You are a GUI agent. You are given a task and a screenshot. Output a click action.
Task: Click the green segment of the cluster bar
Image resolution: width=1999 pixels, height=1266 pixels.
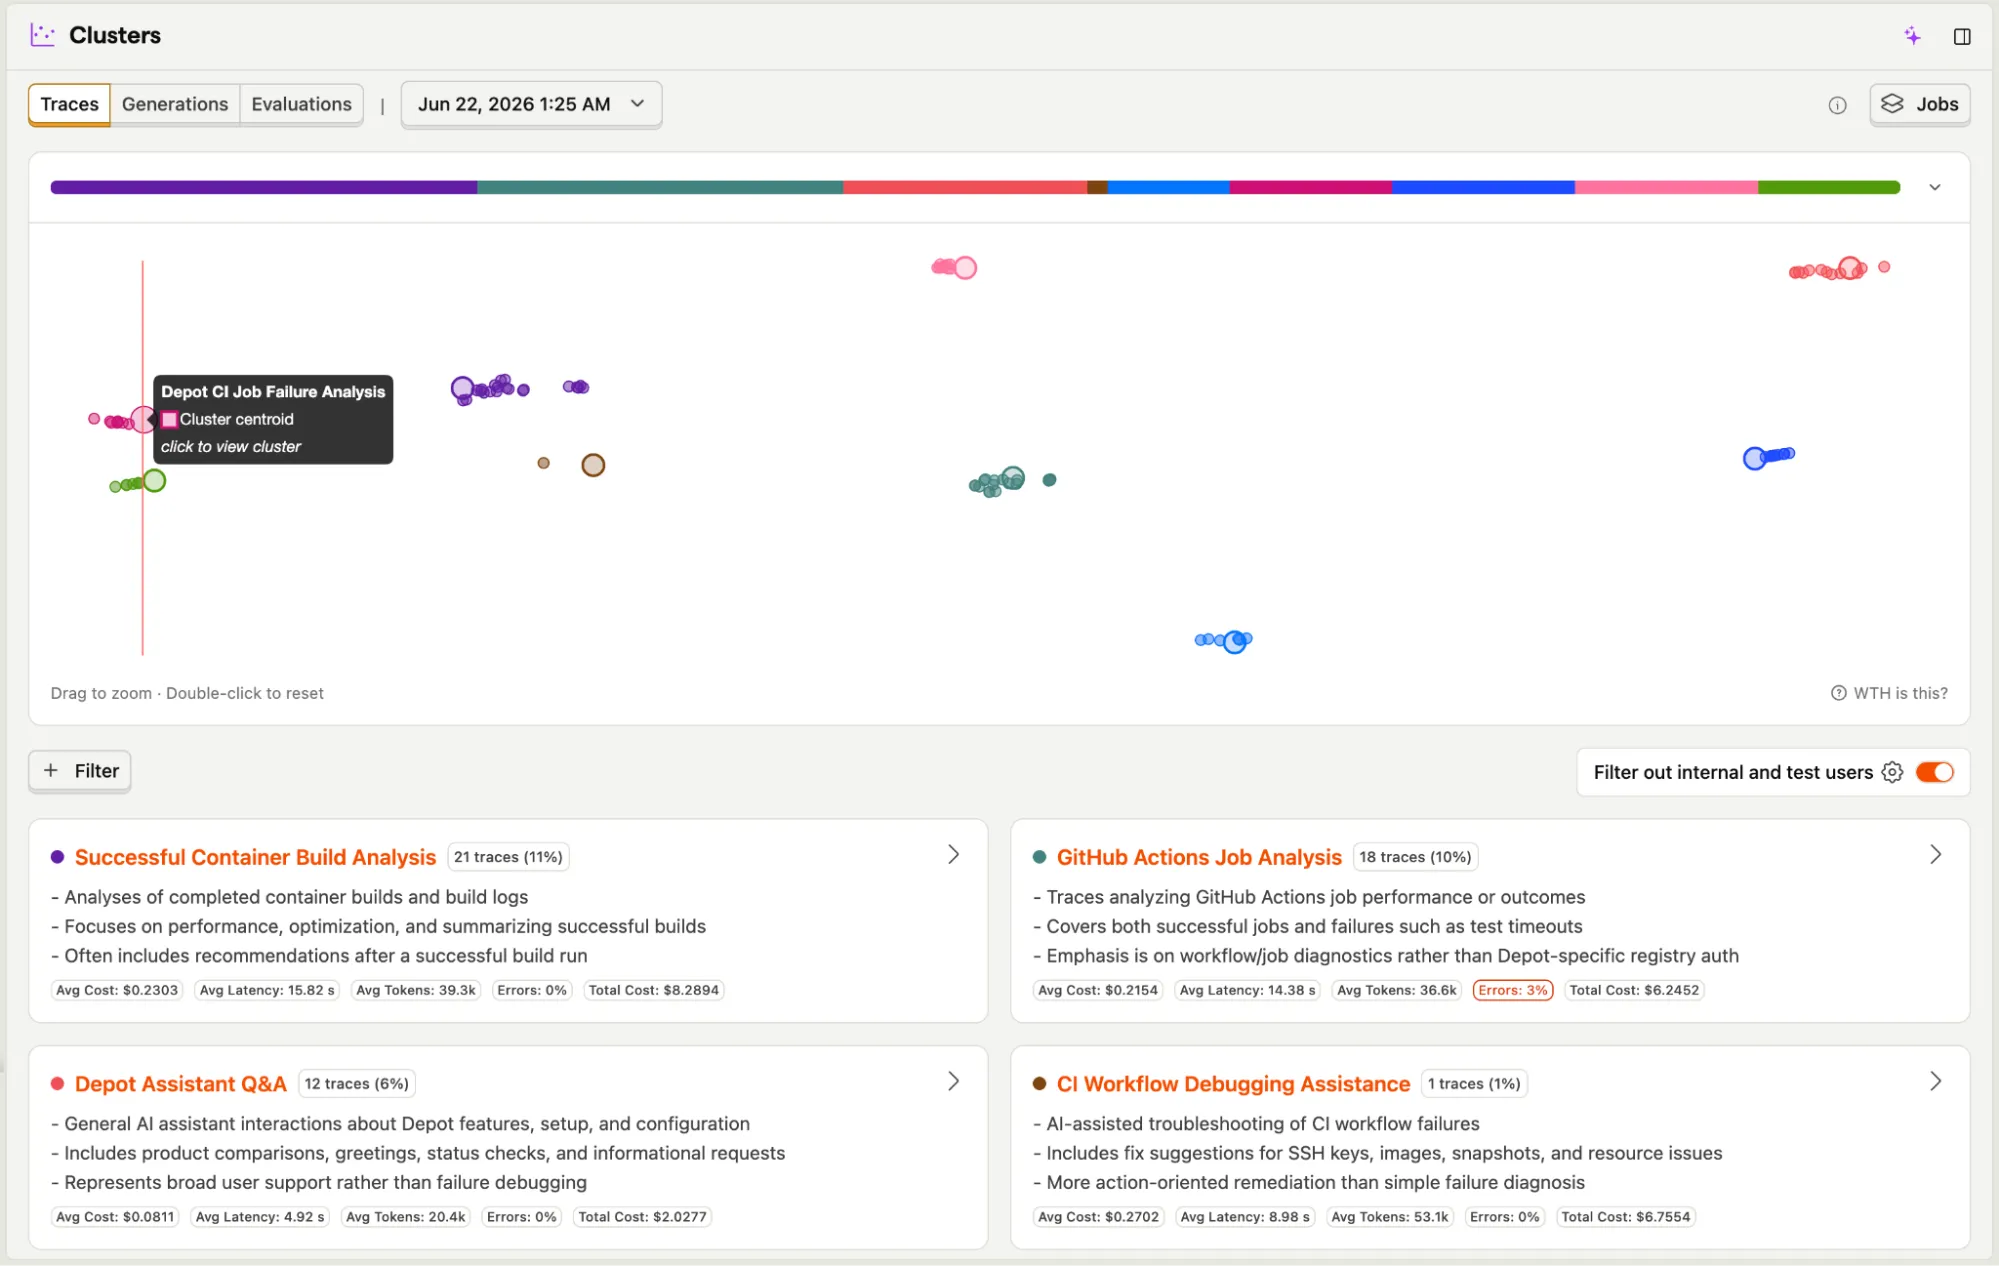pos(1829,187)
